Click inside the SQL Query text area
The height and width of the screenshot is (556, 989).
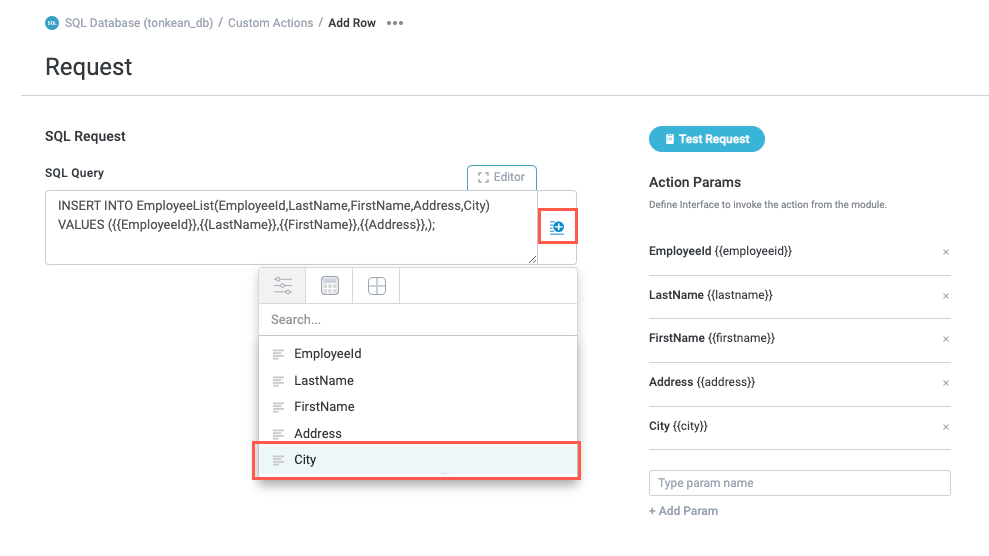pos(290,245)
